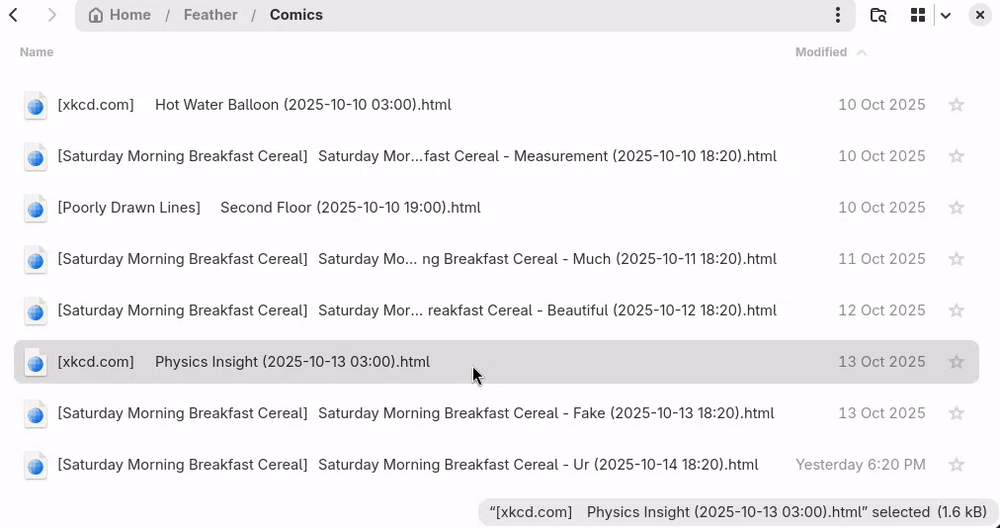Switch to grid view layout

click(918, 15)
